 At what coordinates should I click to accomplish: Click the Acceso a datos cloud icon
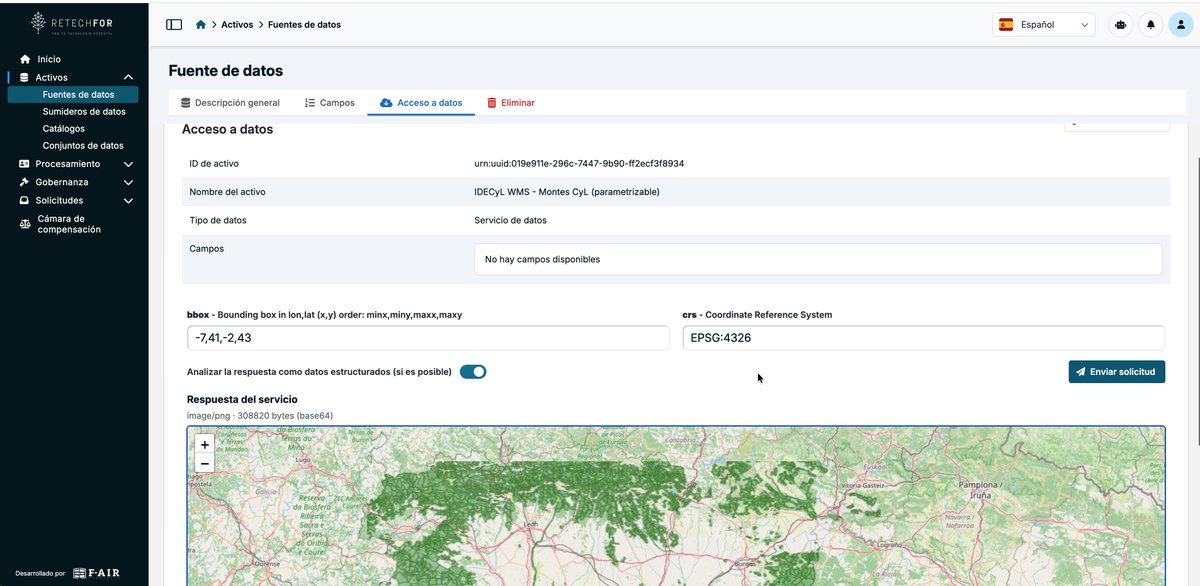[386, 102]
